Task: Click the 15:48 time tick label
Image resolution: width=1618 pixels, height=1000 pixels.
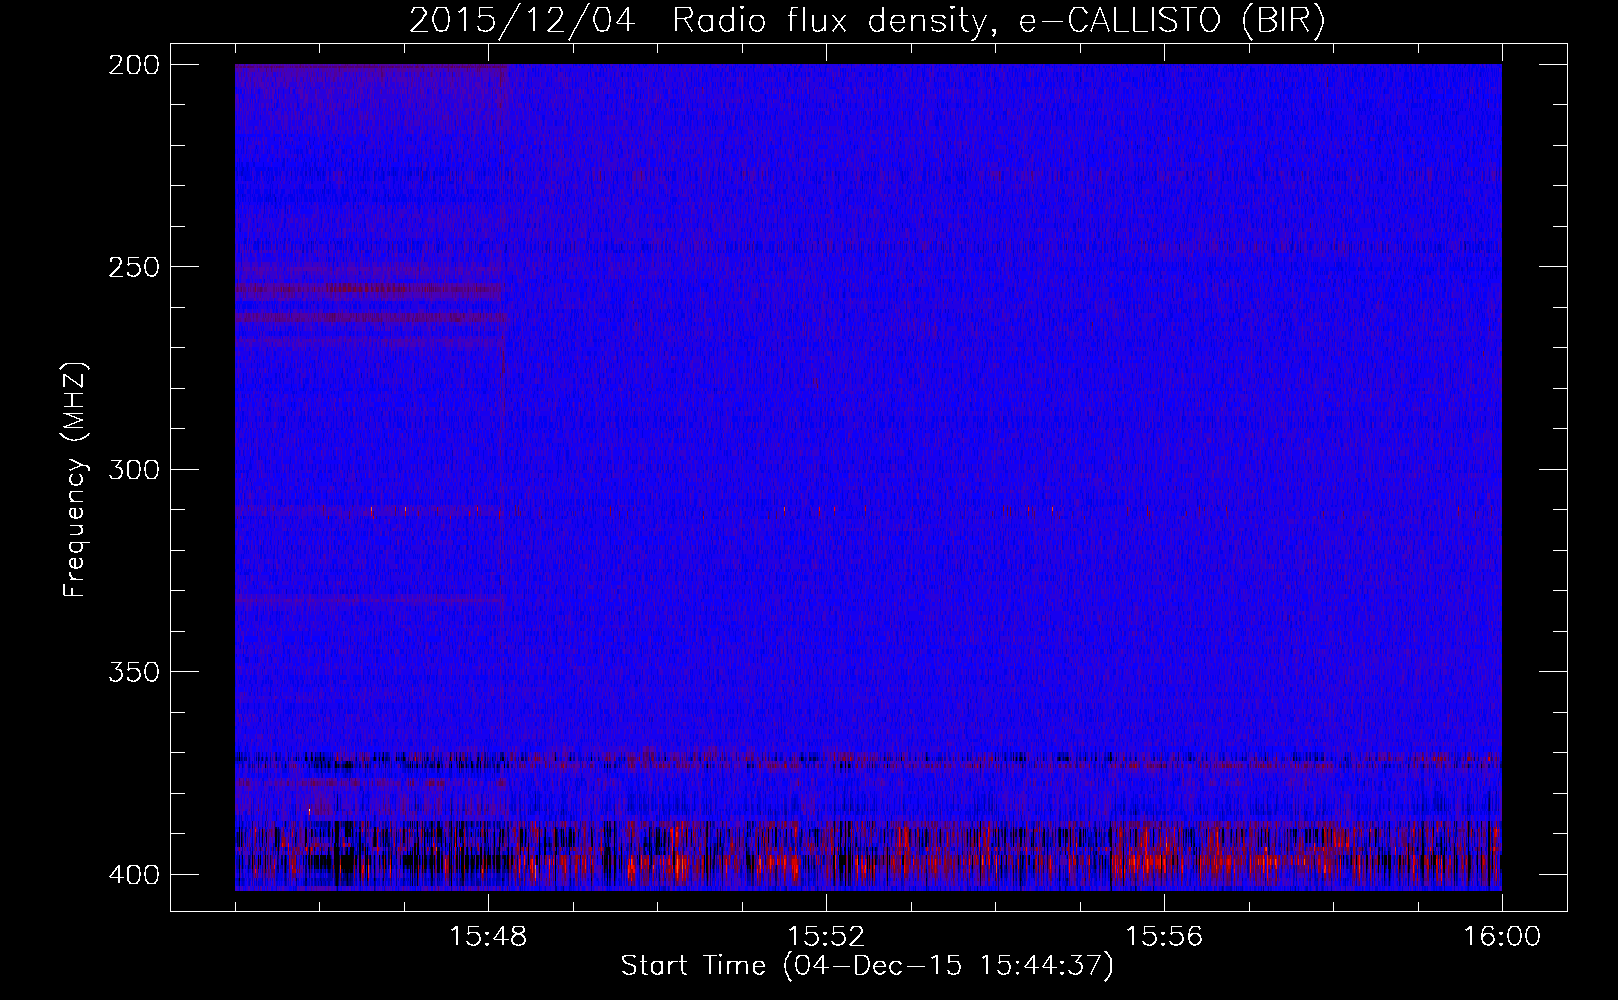Action: point(488,937)
